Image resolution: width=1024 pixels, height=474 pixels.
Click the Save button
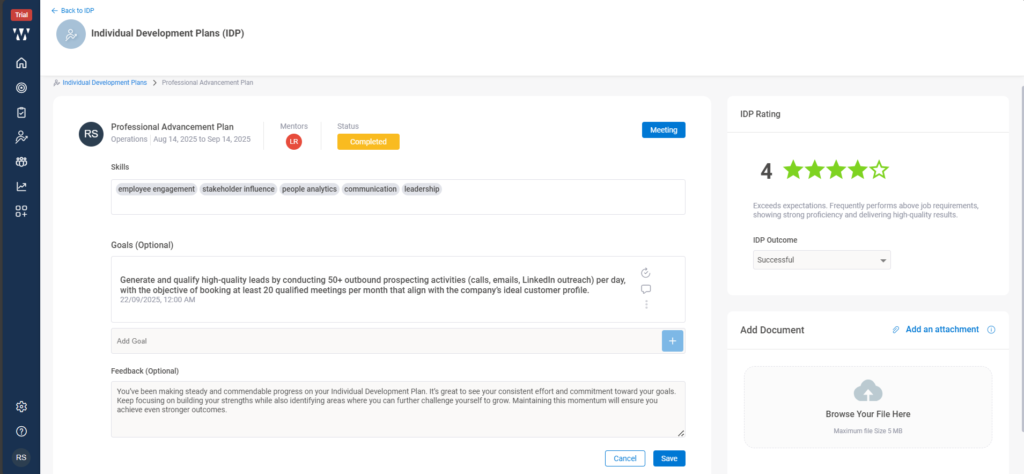[x=669, y=458]
